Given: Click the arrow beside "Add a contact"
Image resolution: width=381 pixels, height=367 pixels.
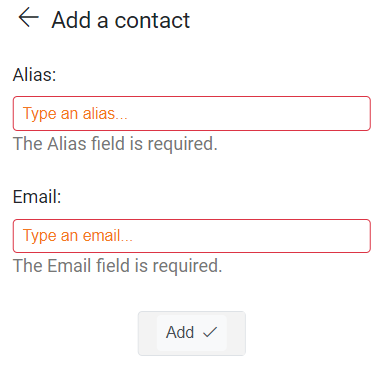Looking at the screenshot, I should coord(28,17).
